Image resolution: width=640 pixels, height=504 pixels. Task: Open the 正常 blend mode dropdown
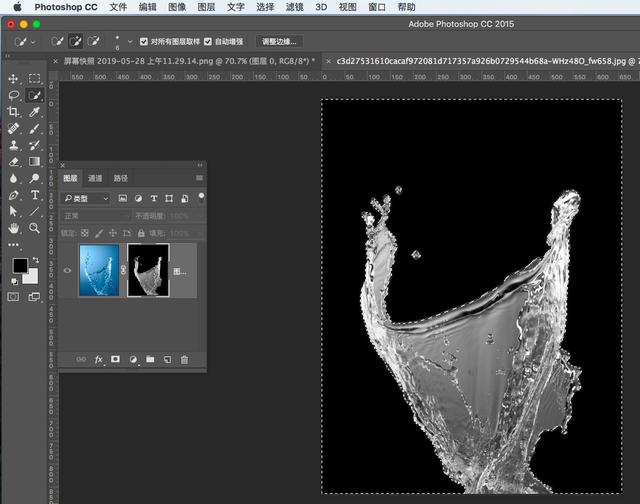(96, 215)
